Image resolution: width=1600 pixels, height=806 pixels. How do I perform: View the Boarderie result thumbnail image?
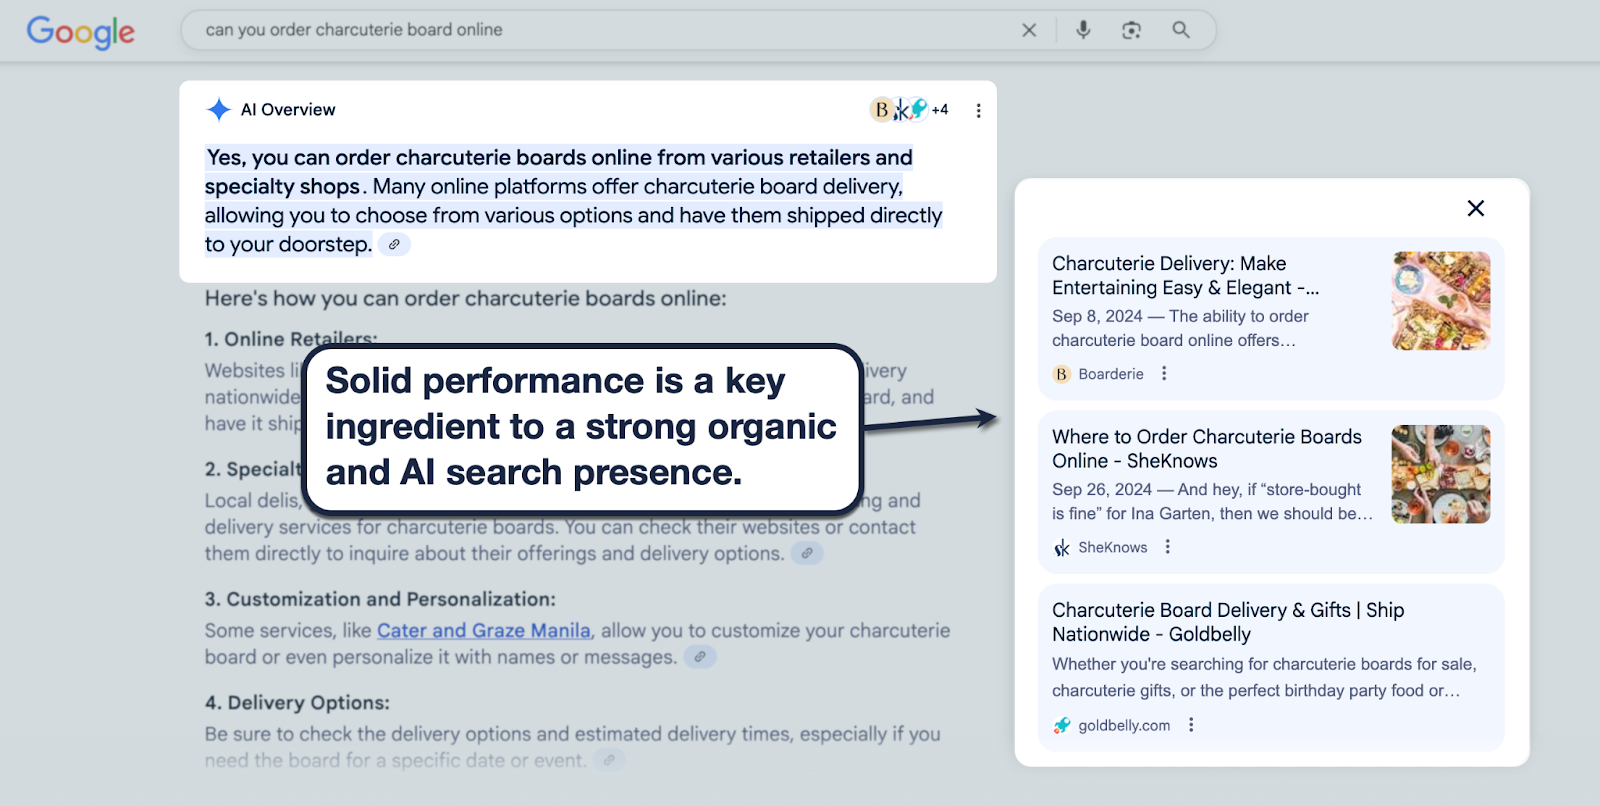tap(1441, 301)
